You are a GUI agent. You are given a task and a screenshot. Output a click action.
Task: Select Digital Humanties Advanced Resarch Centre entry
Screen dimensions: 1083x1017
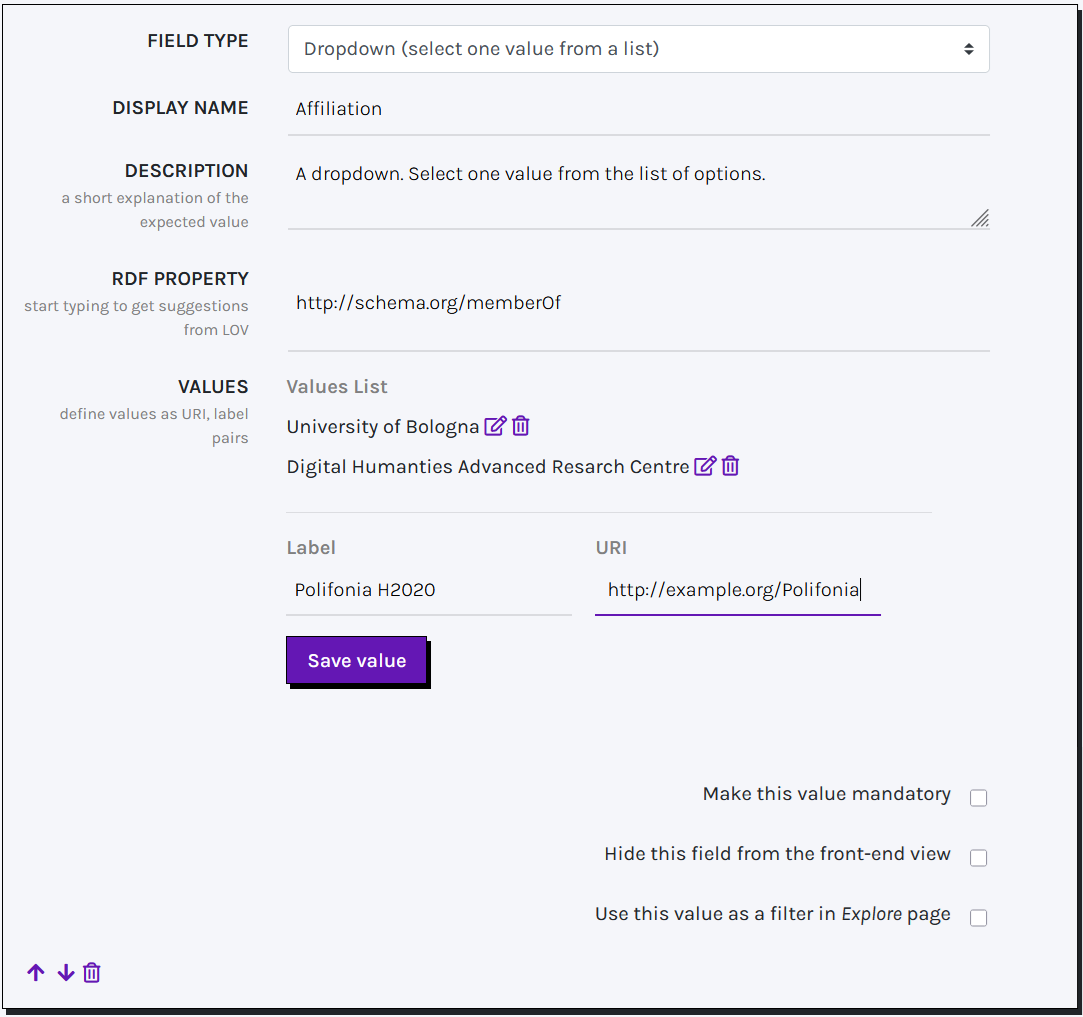point(487,467)
